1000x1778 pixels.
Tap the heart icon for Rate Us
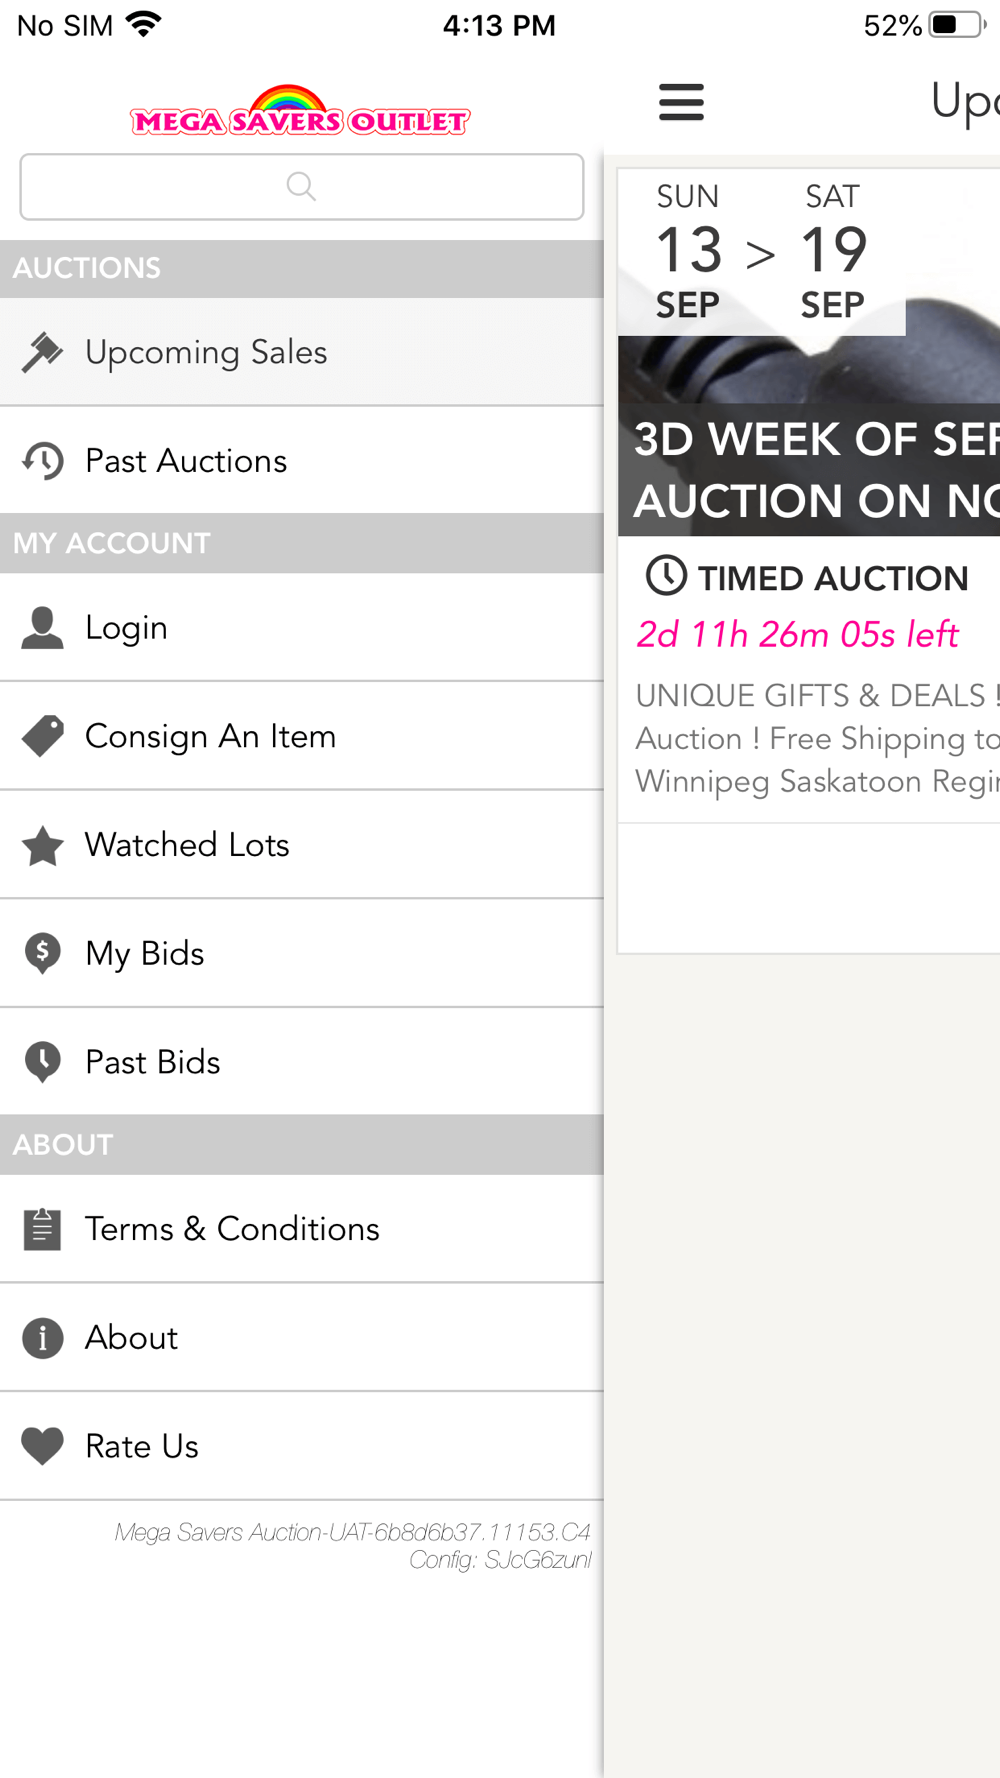click(x=42, y=1446)
